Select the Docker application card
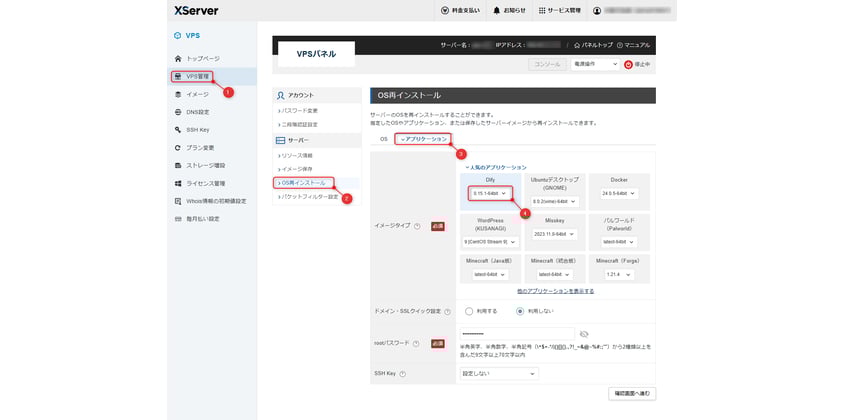 tap(619, 191)
